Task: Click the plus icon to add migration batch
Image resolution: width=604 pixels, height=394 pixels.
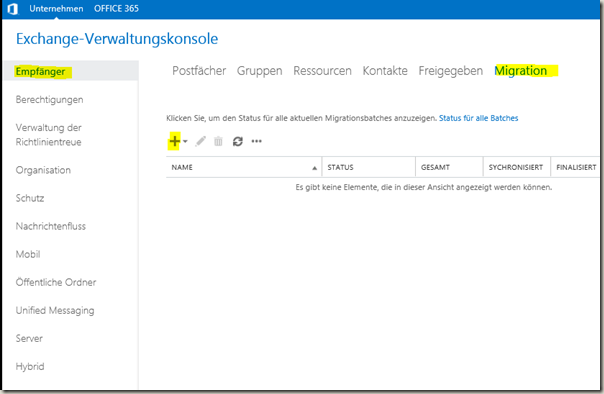Action: coord(174,141)
